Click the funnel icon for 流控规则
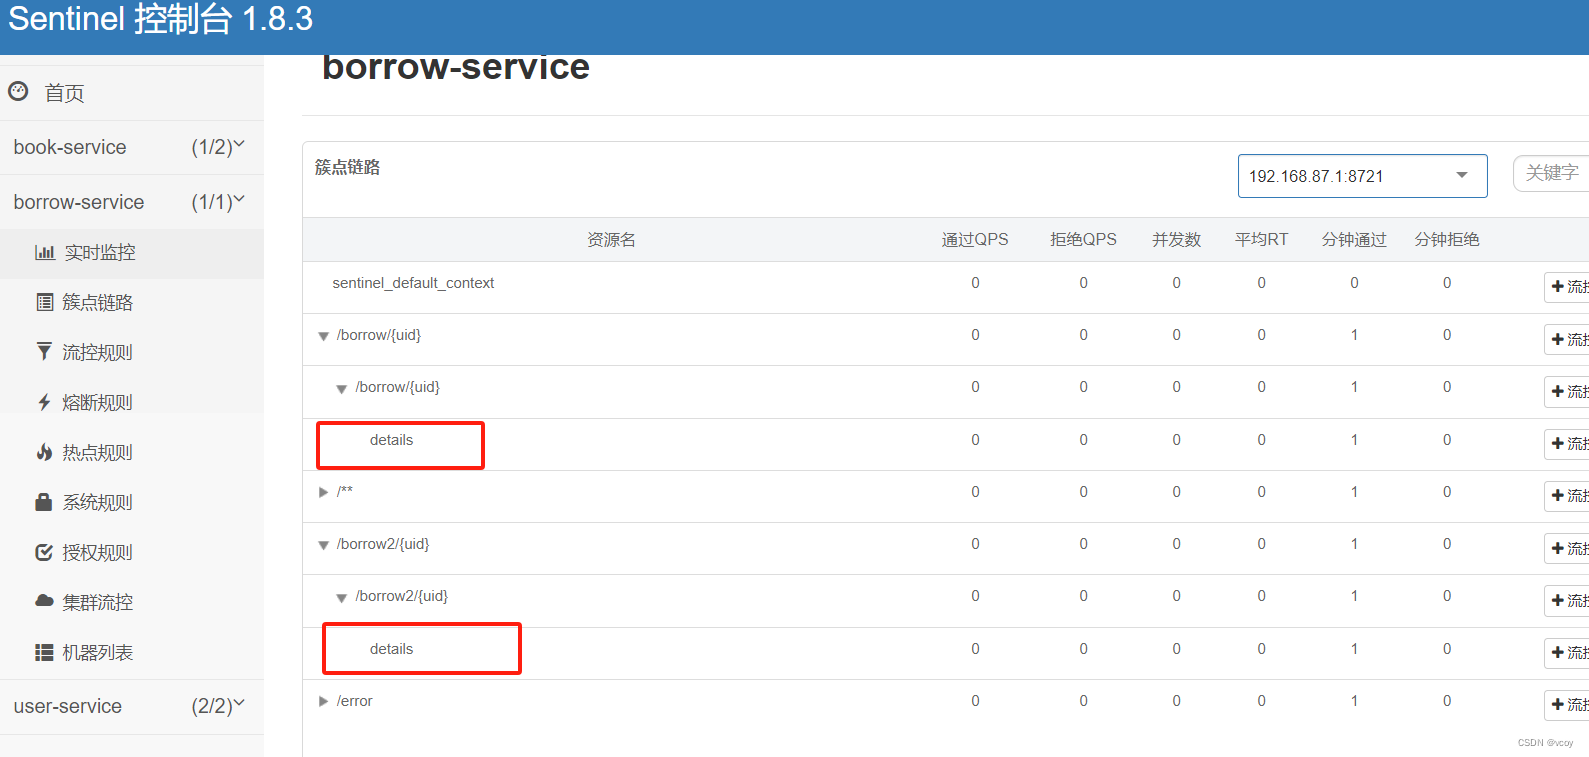 tap(44, 352)
